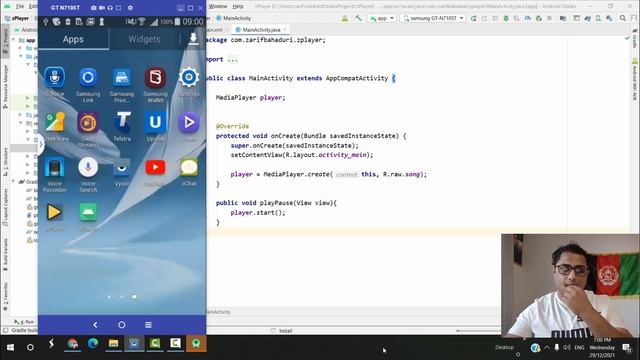The image size is (640, 360).
Task: Open phone Settings gear app
Action: (x=189, y=78)
